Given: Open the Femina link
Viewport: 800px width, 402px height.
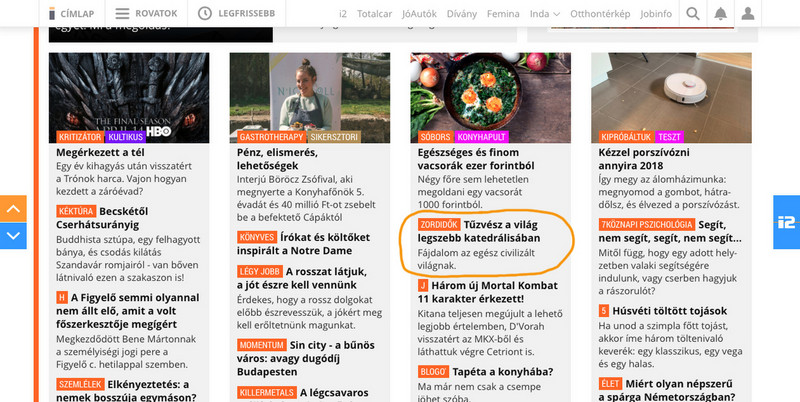Looking at the screenshot, I should click(x=503, y=14).
